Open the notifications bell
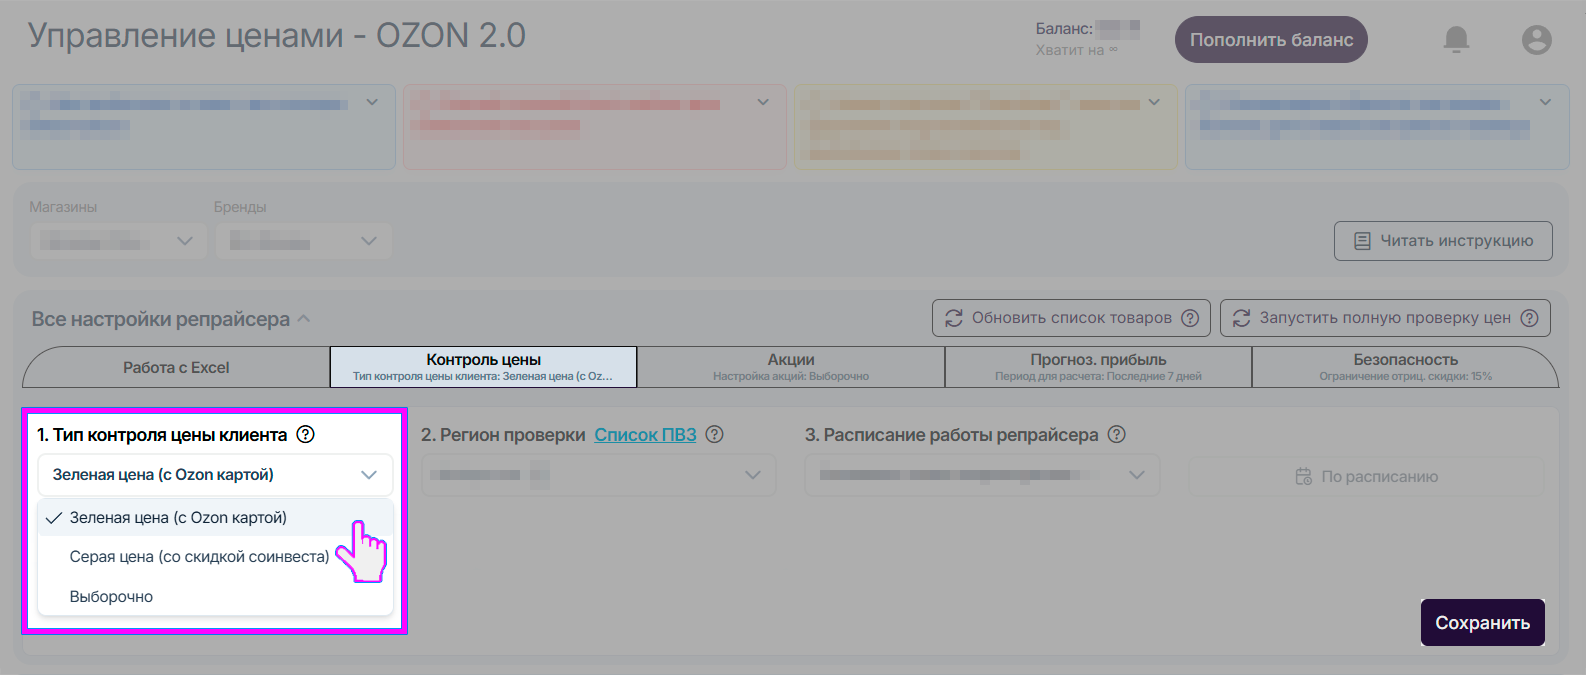The image size is (1586, 675). [x=1456, y=40]
